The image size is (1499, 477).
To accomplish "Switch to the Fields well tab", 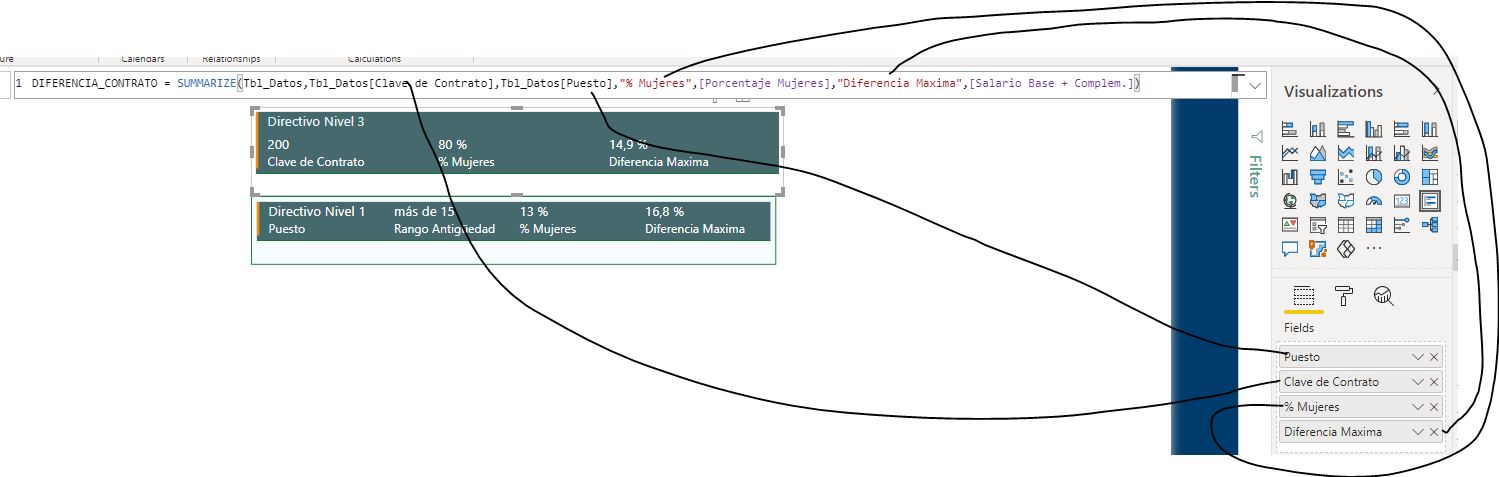I will (1303, 297).
